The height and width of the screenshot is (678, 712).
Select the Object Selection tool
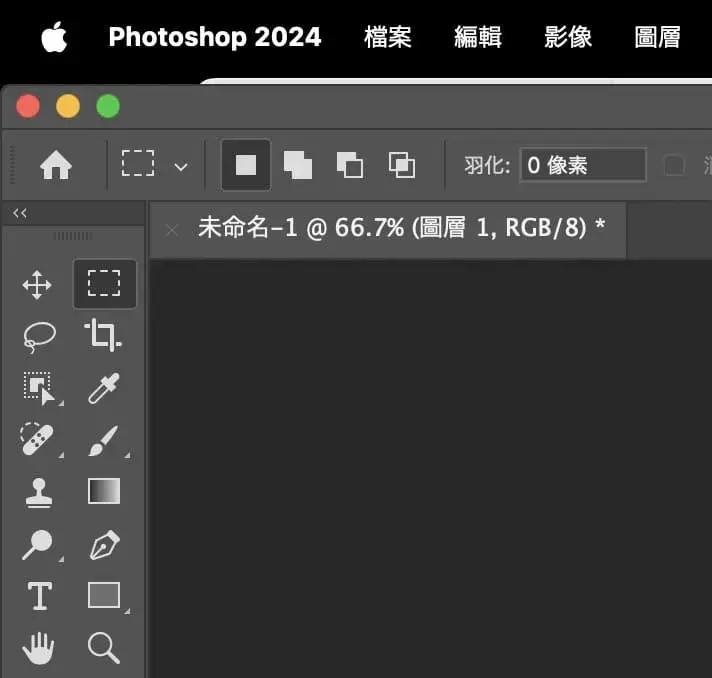(40, 388)
